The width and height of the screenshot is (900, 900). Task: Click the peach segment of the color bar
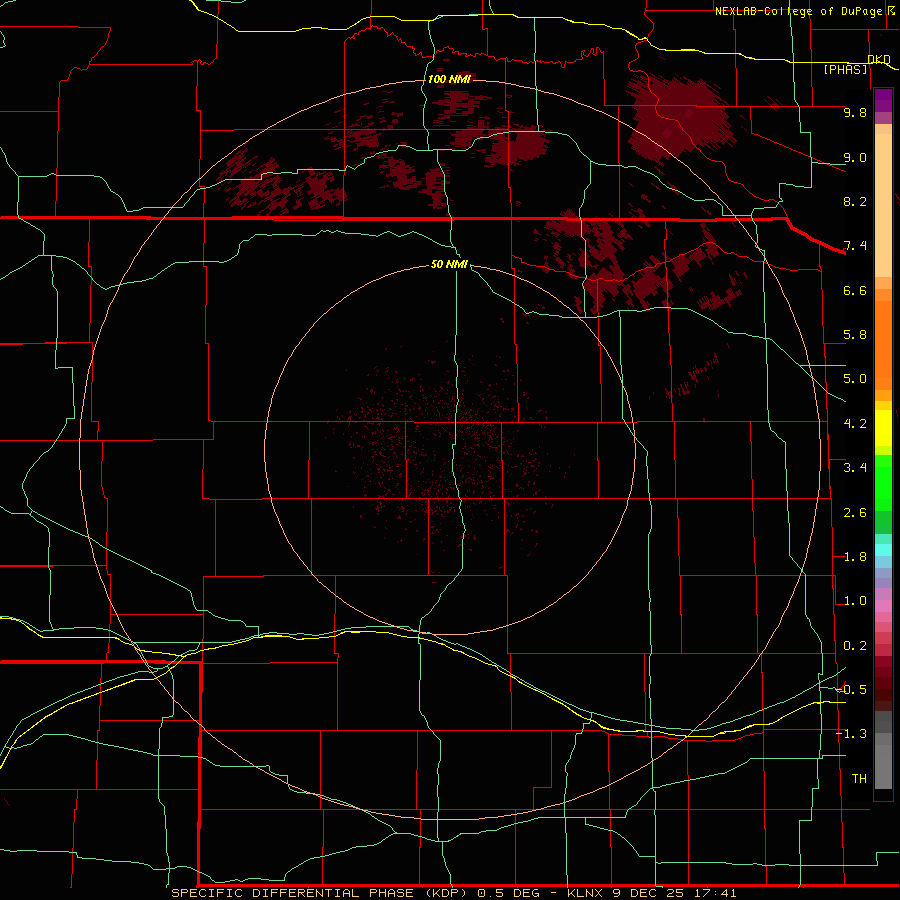tap(883, 204)
